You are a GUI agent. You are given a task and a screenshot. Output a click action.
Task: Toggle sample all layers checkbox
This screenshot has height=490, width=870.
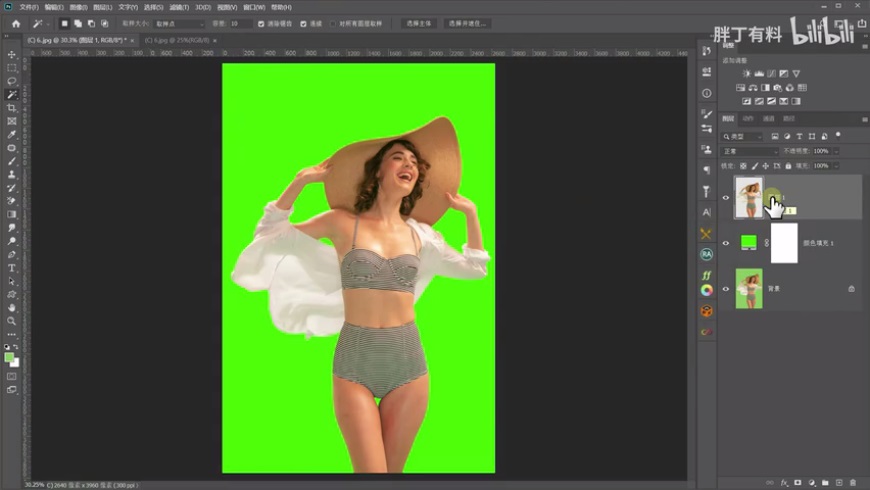(x=334, y=23)
